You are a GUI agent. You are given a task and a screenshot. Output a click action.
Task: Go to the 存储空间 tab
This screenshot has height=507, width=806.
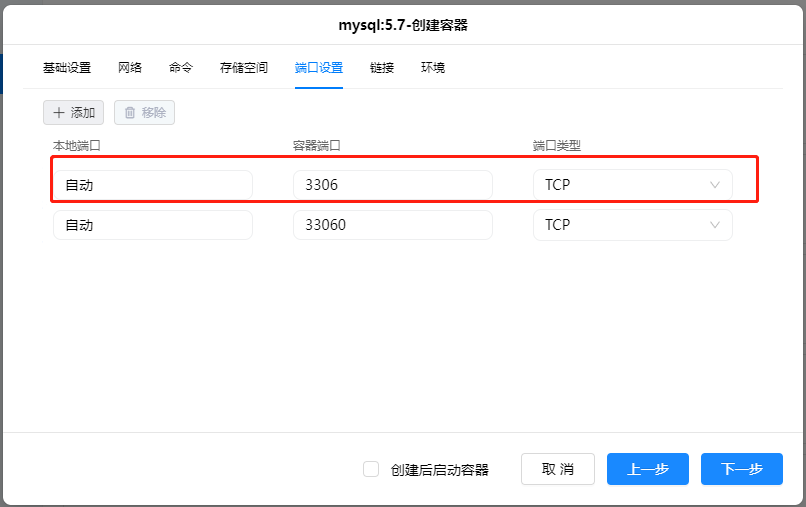click(x=244, y=68)
